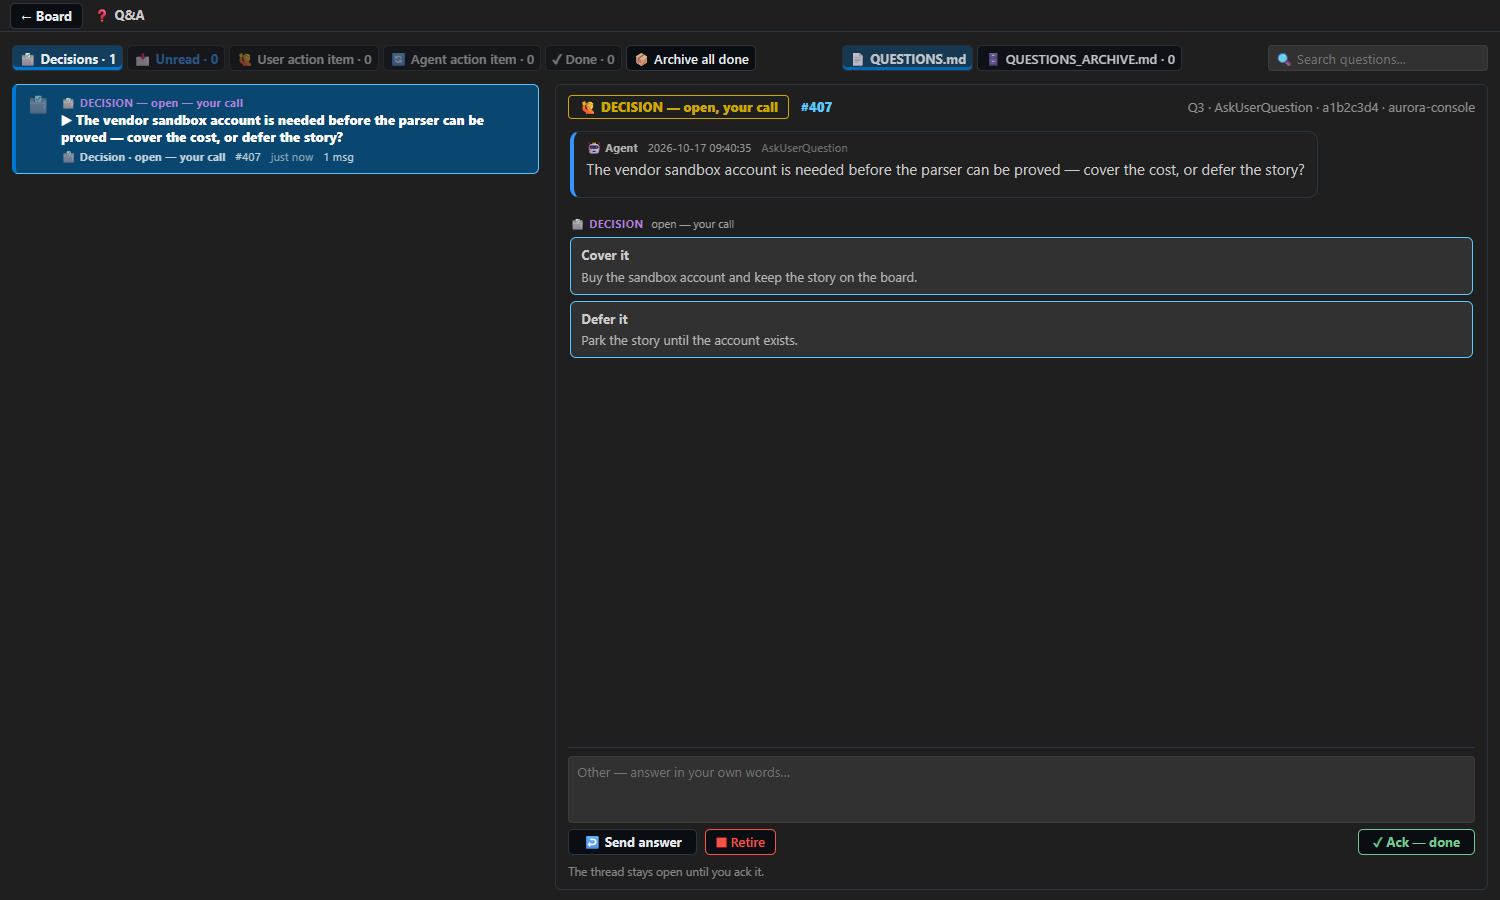Switch to Agent action item tab
1500x900 pixels.
click(462, 59)
